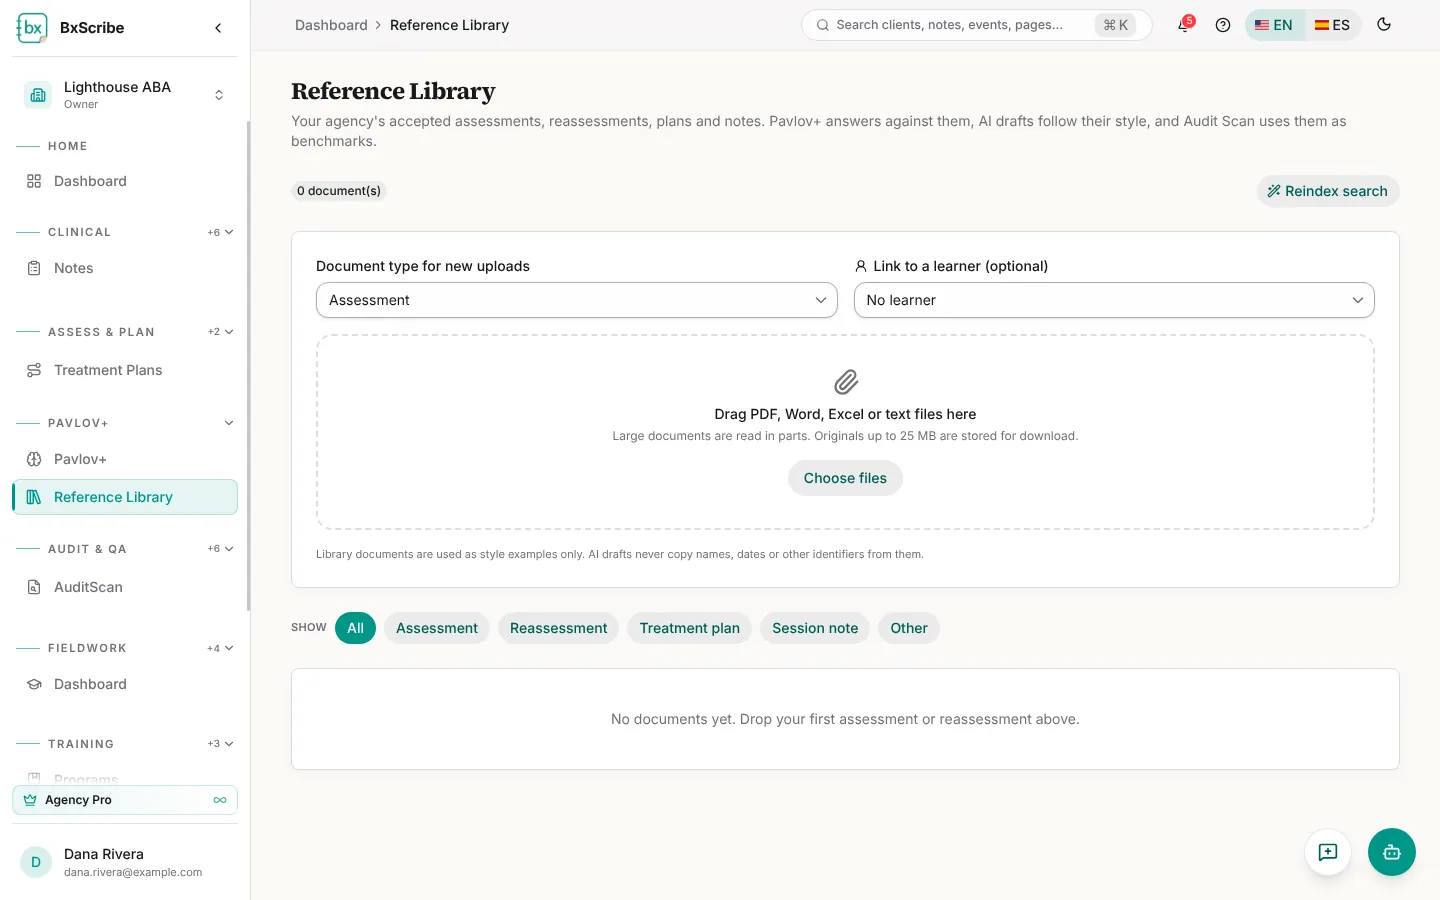1440x900 pixels.
Task: Open the No learner dropdown
Action: tap(1114, 300)
